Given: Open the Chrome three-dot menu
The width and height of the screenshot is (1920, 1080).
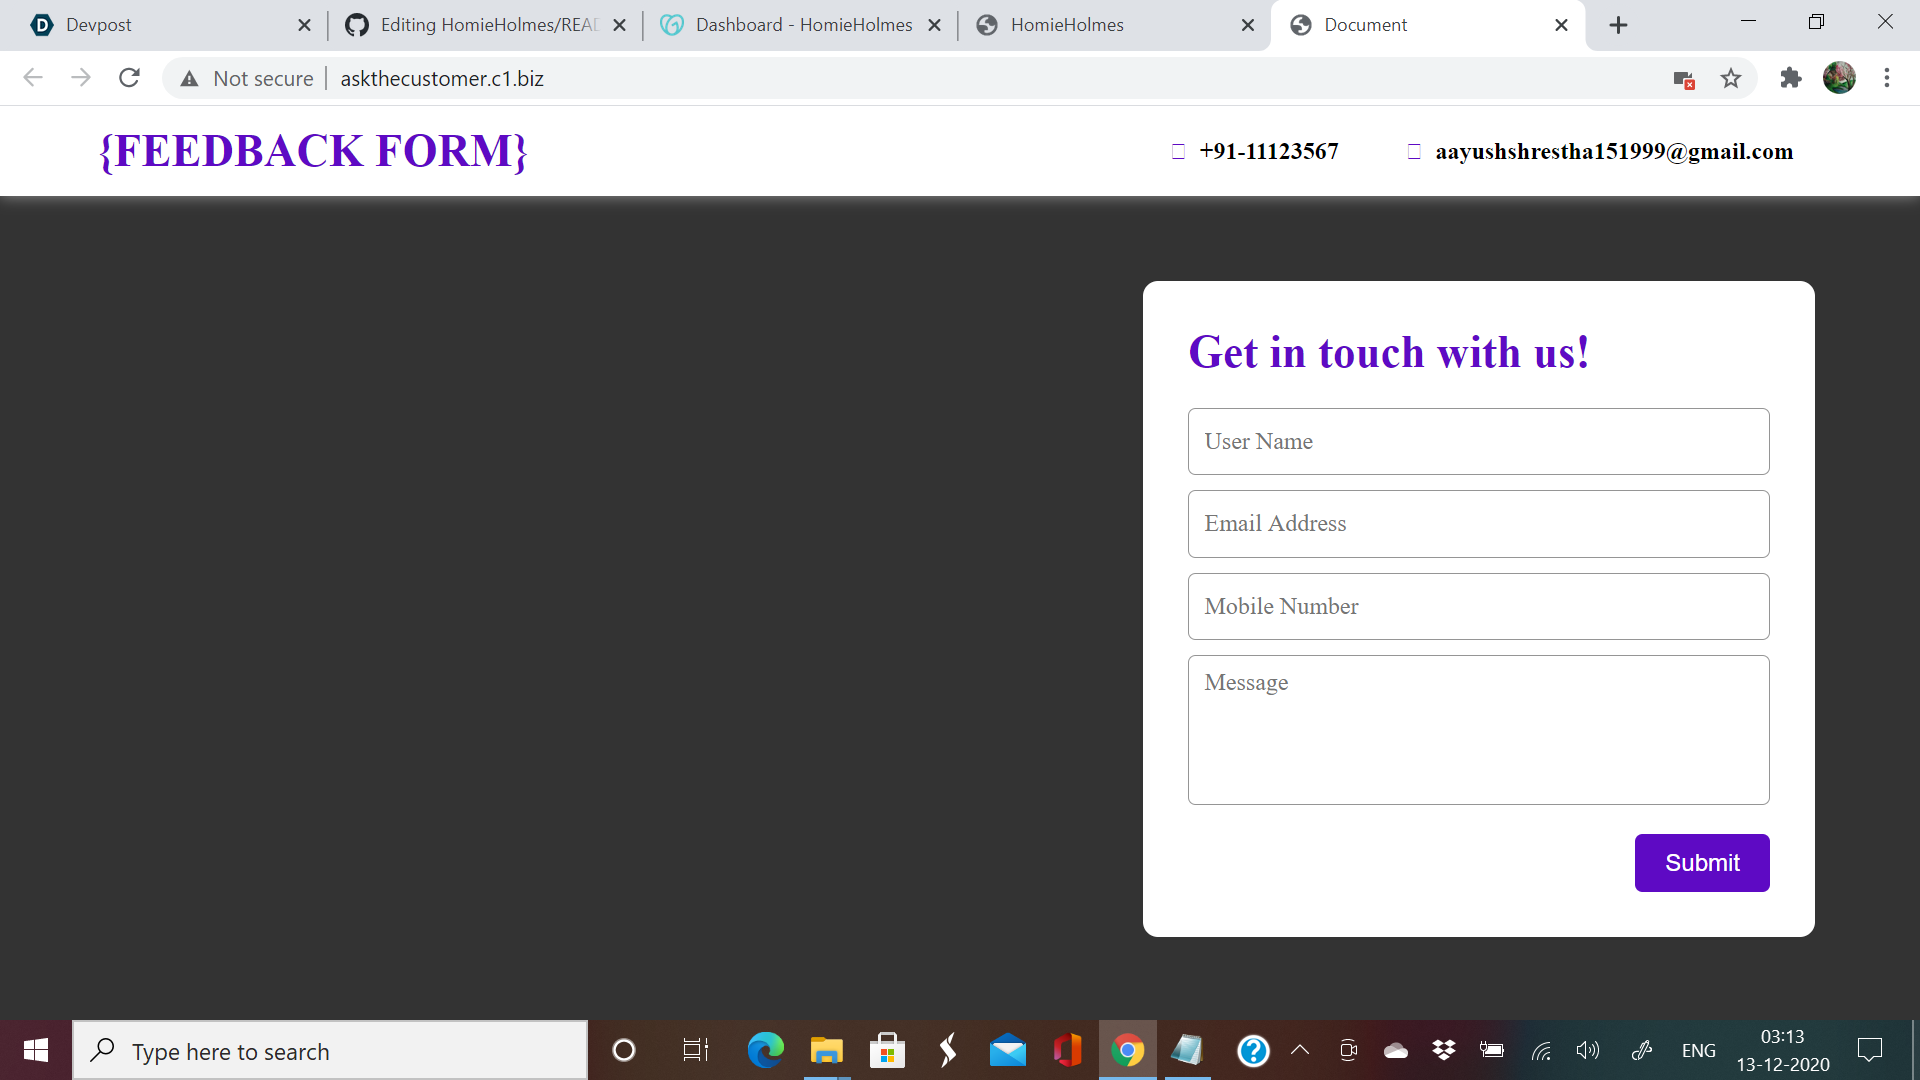Looking at the screenshot, I should (x=1886, y=78).
